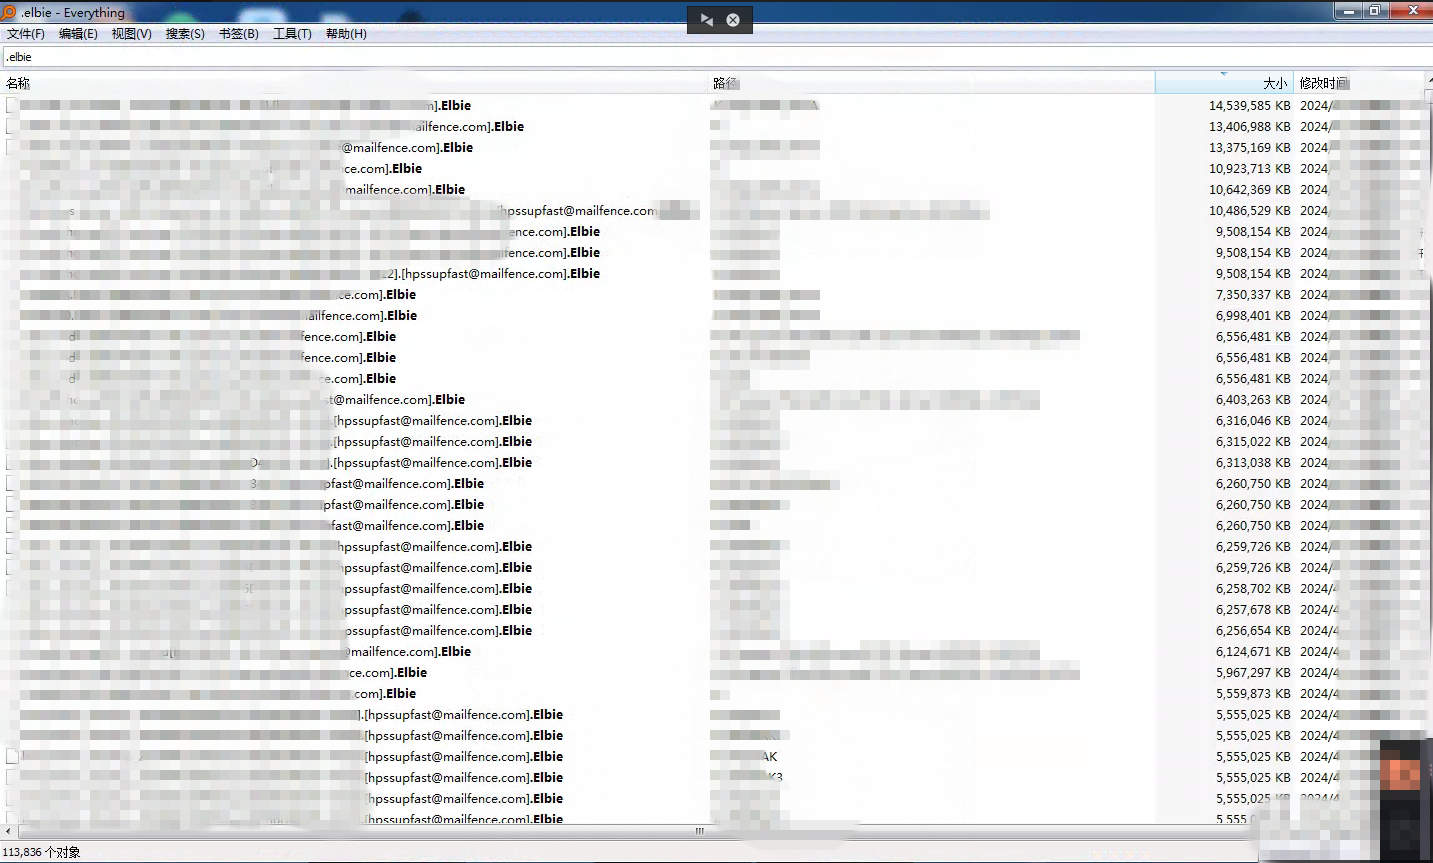Select the 13,406,988 KB size cell
1433x863 pixels.
click(1250, 126)
